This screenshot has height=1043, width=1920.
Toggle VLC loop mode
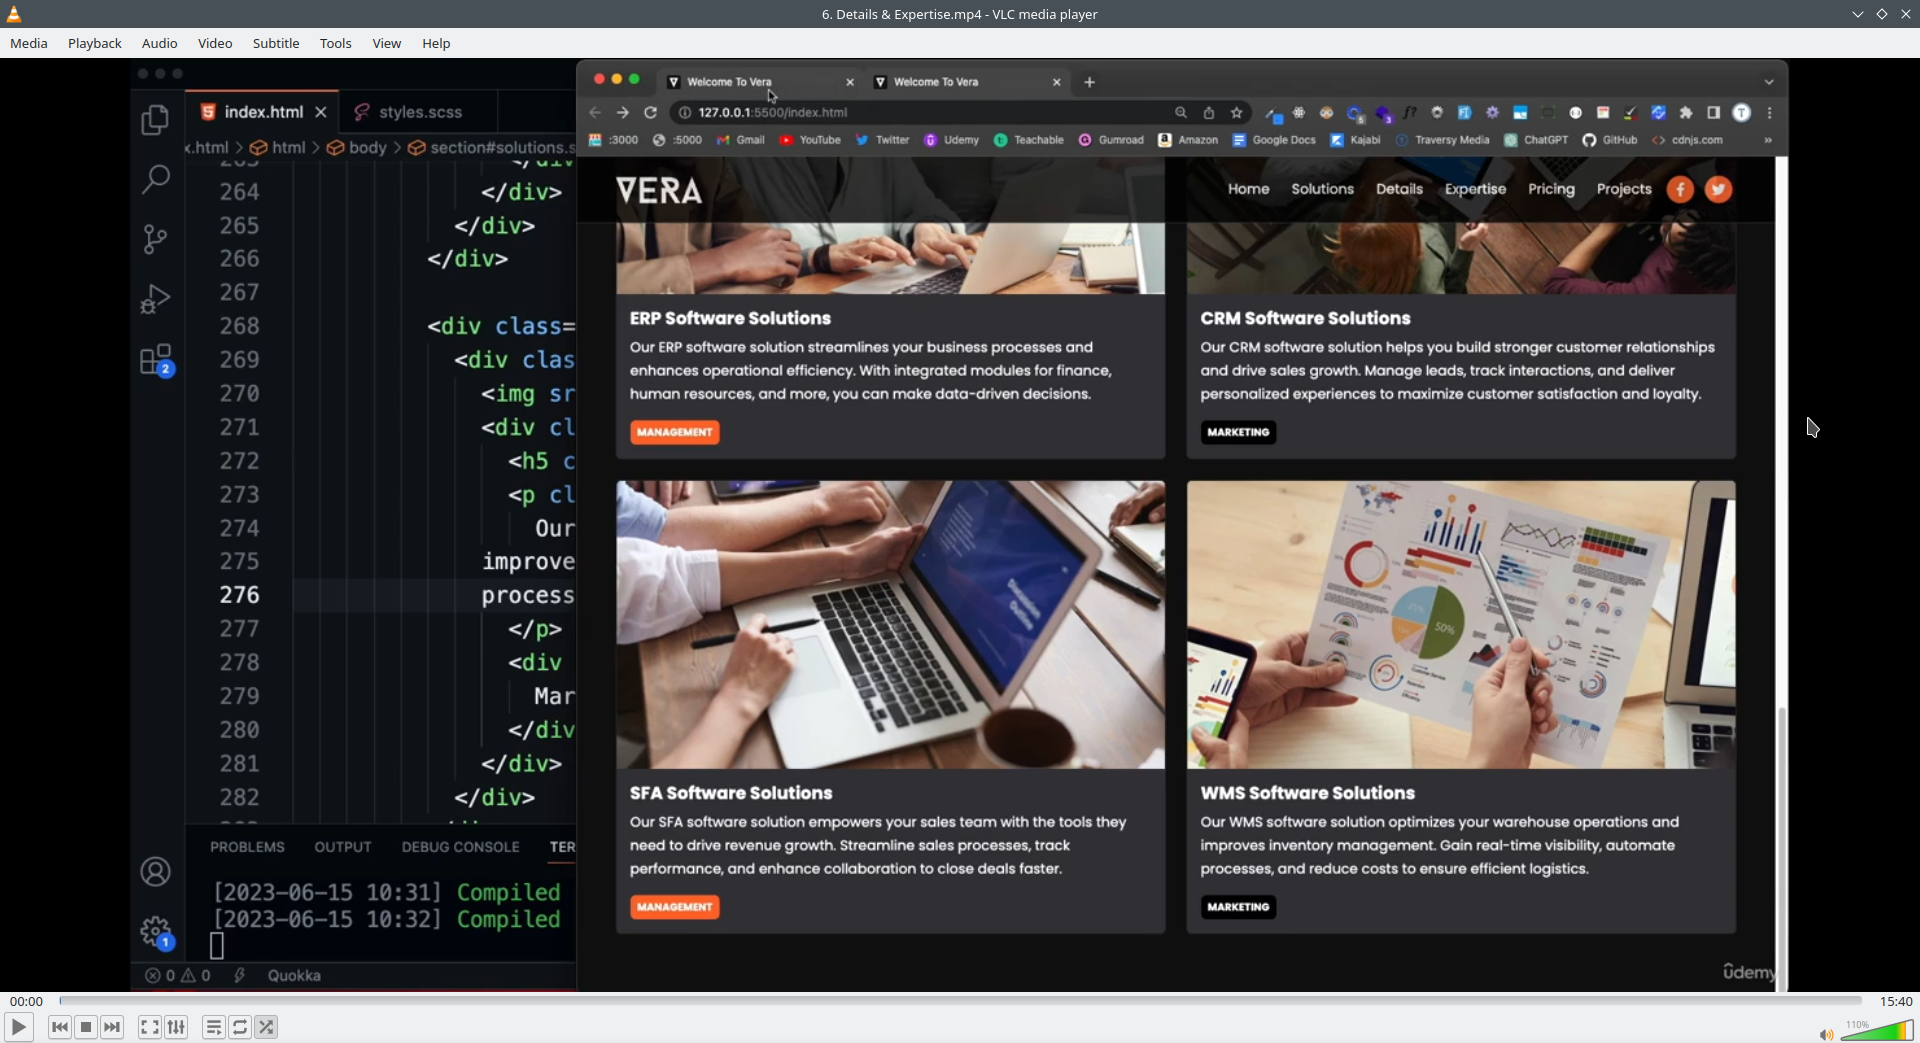(x=240, y=1027)
